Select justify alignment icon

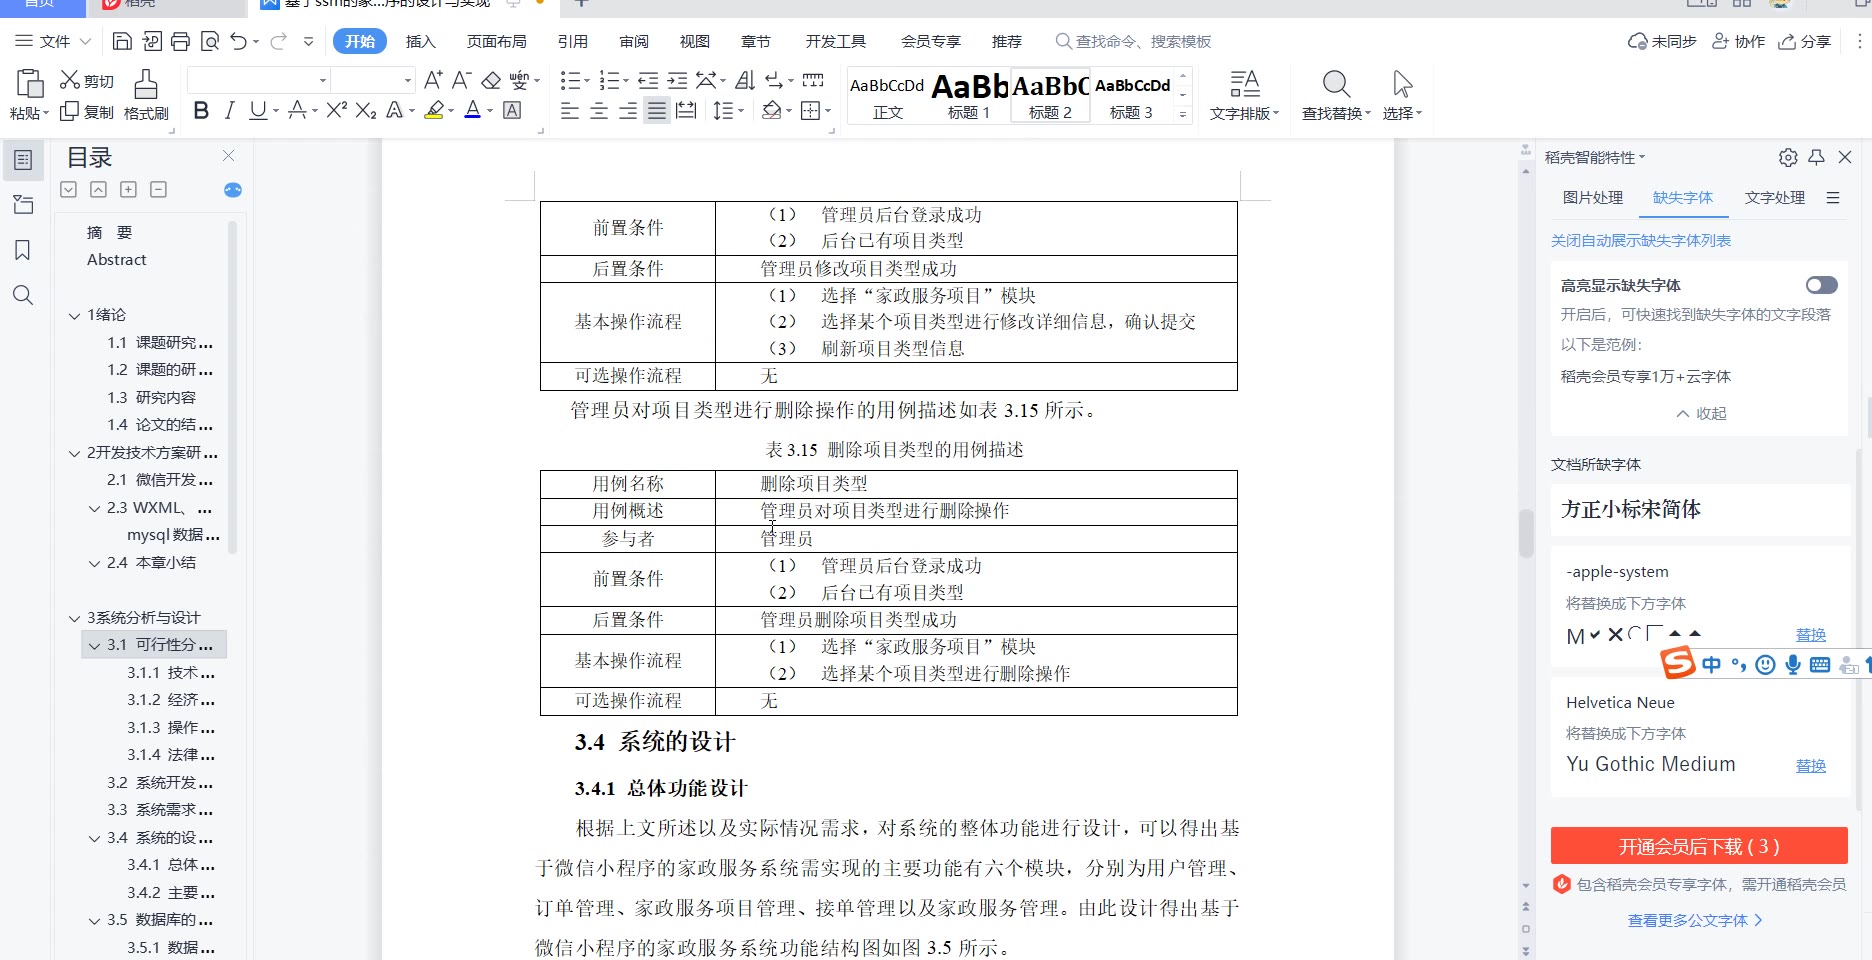point(656,111)
